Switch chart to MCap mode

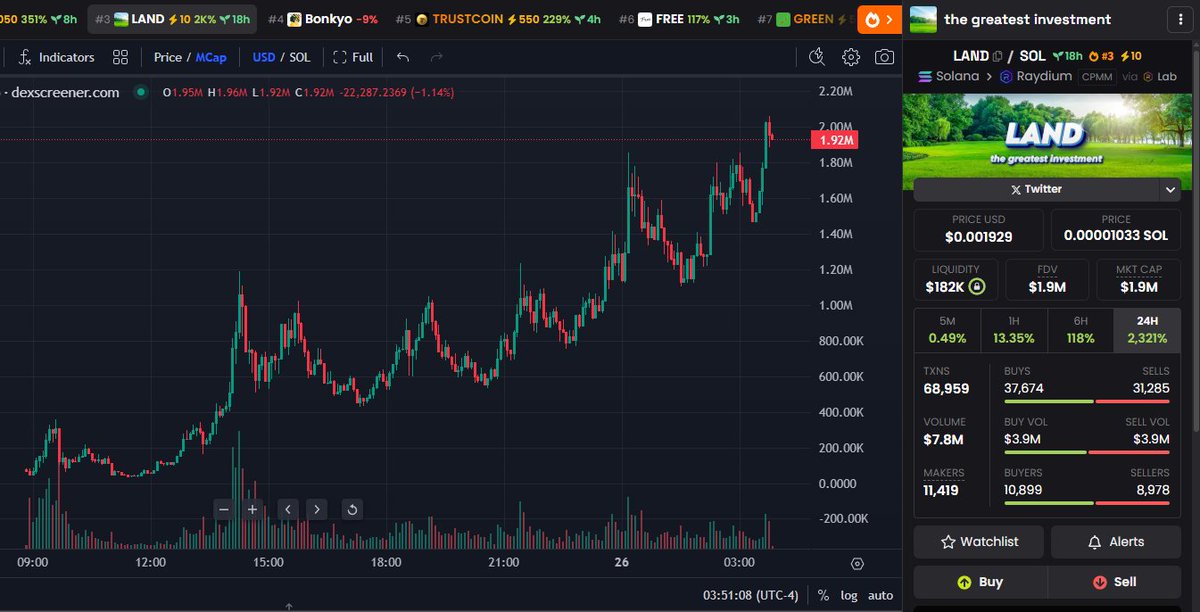(x=211, y=57)
